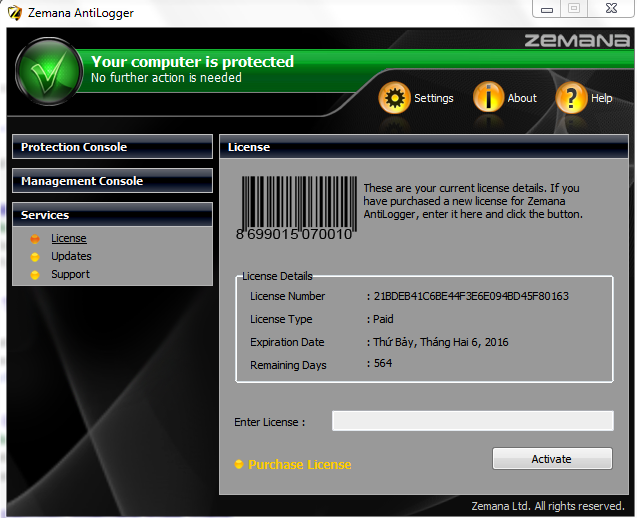Click the About label
The height and width of the screenshot is (518, 637).
pos(522,98)
